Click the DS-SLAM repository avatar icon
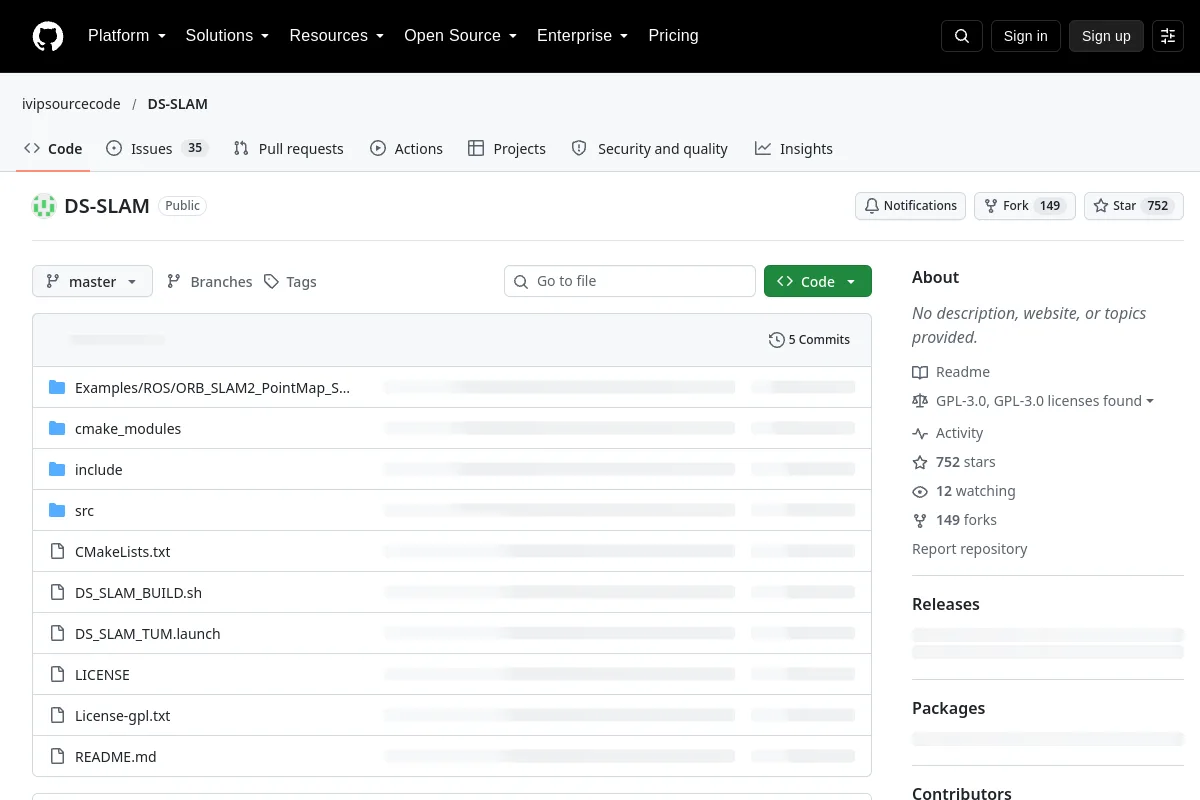This screenshot has height=800, width=1200. pyautogui.click(x=44, y=206)
